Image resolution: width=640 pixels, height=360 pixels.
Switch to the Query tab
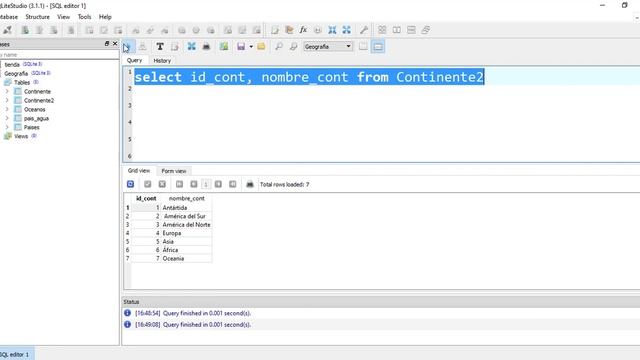(134, 60)
